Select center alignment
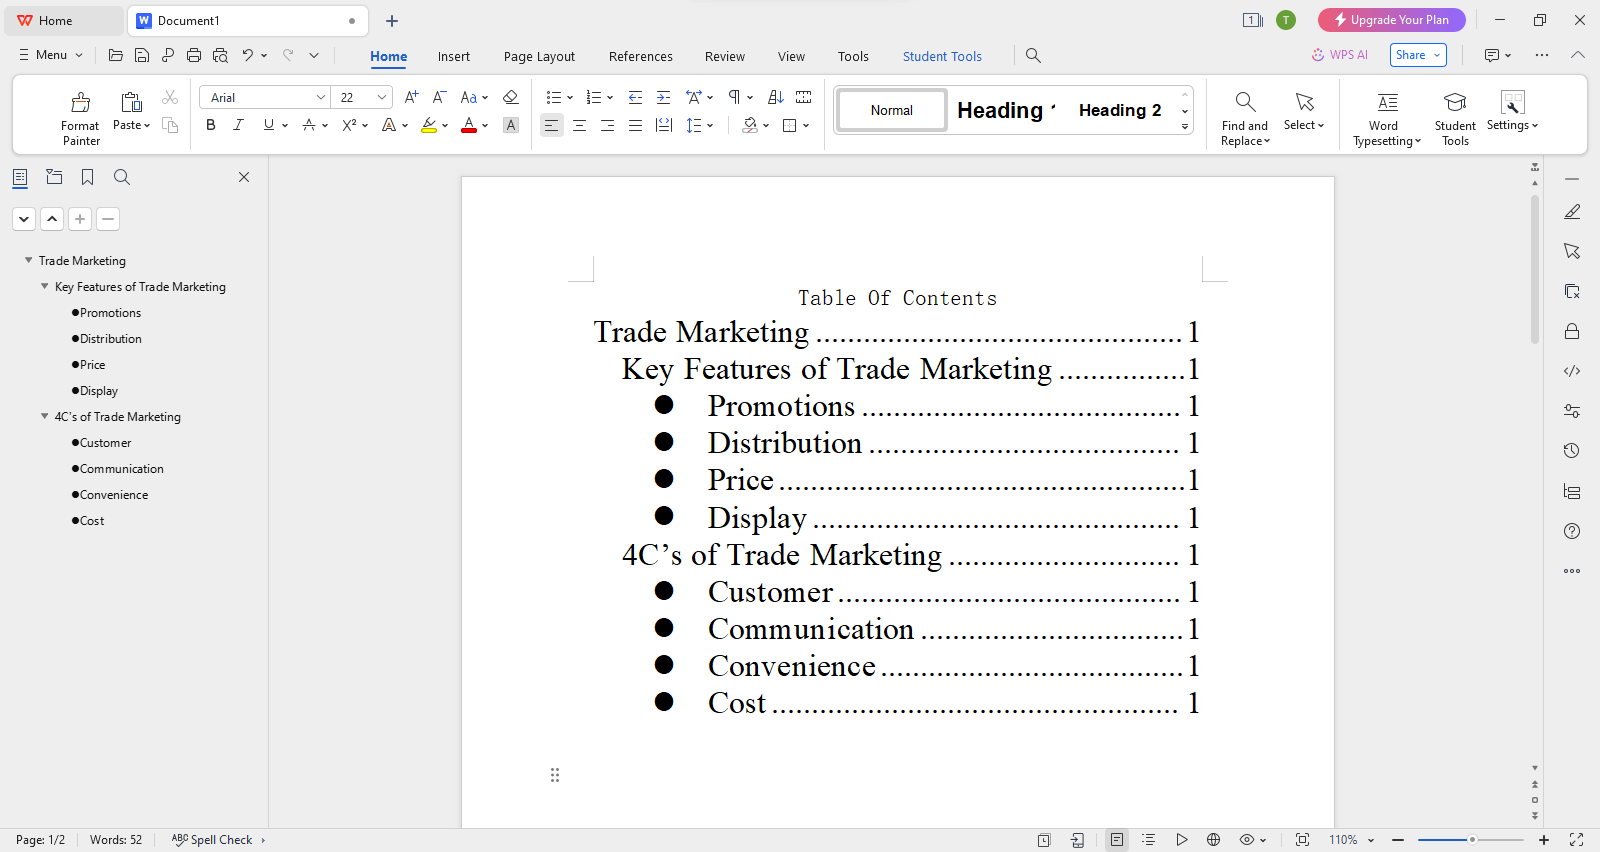The width and height of the screenshot is (1600, 852). 579,125
